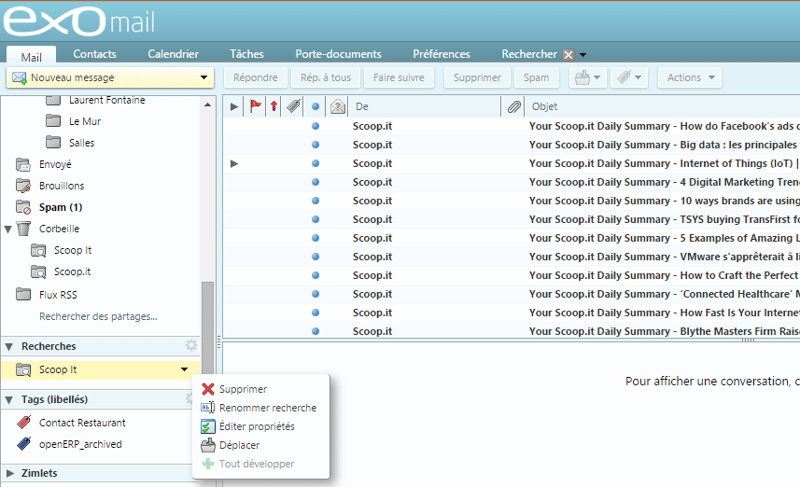Click the tag column header icon
Viewport: 800px width, 487px height.
tap(293, 106)
